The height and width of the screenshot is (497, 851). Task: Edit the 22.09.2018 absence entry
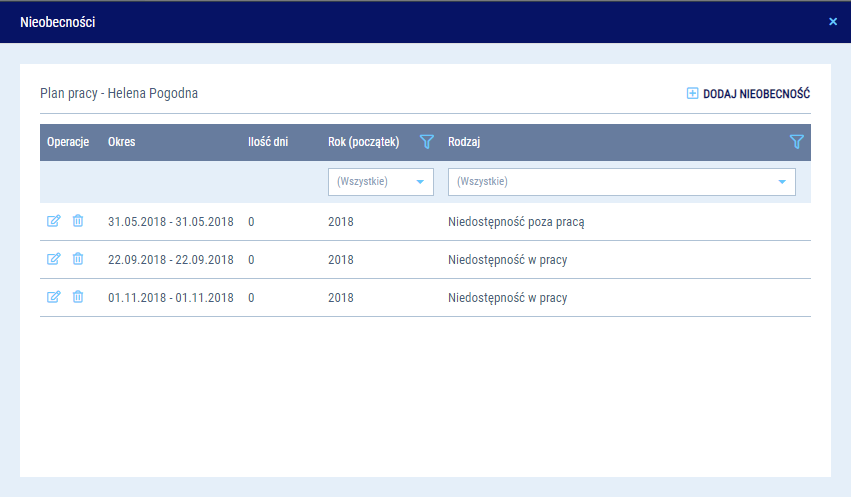(54, 259)
